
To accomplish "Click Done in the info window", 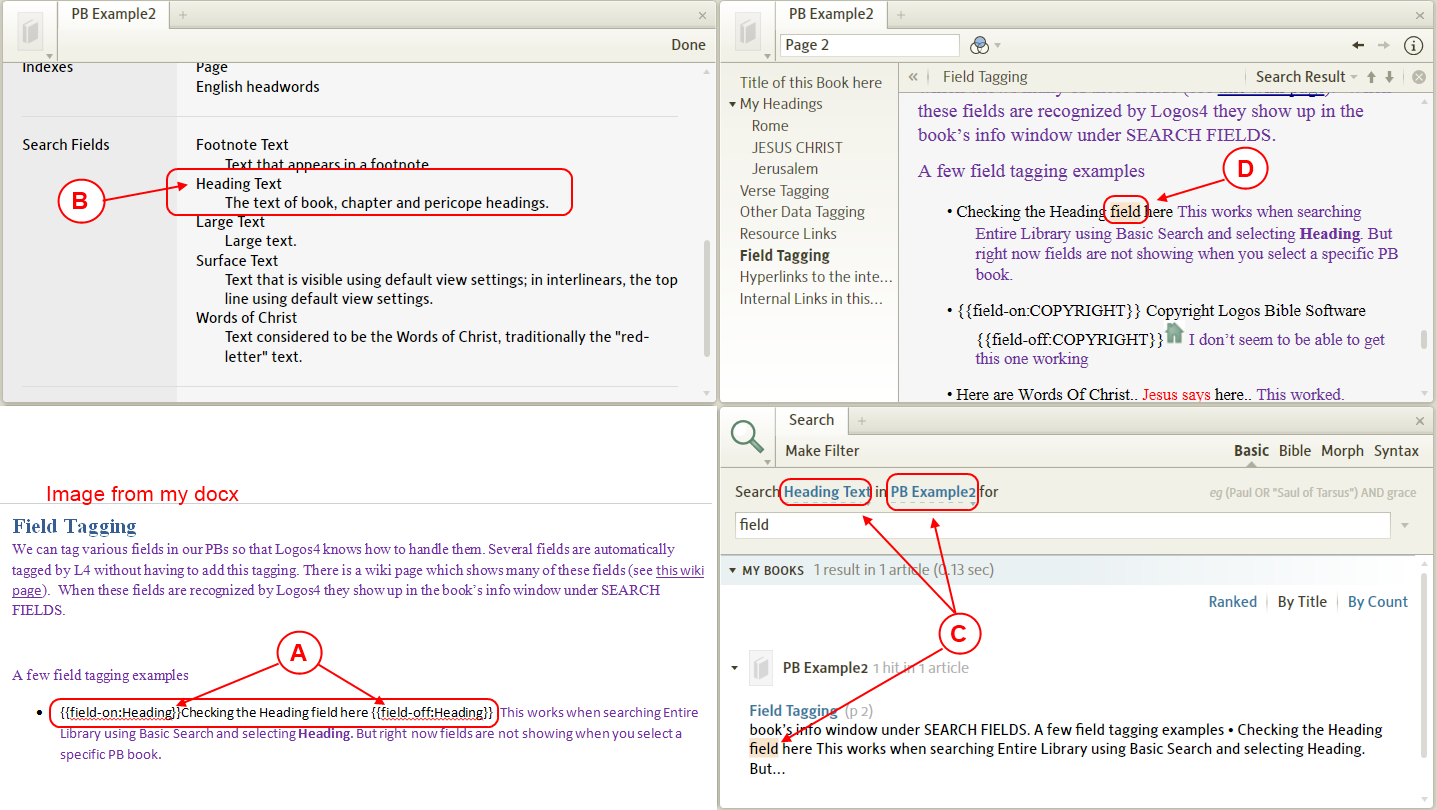I will 688,45.
